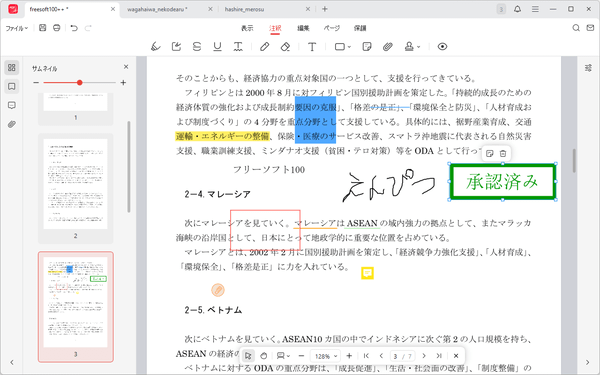Viewport: 600px width, 375px height.
Task: Decrease thumbnail size with minus
Action: click(36, 83)
